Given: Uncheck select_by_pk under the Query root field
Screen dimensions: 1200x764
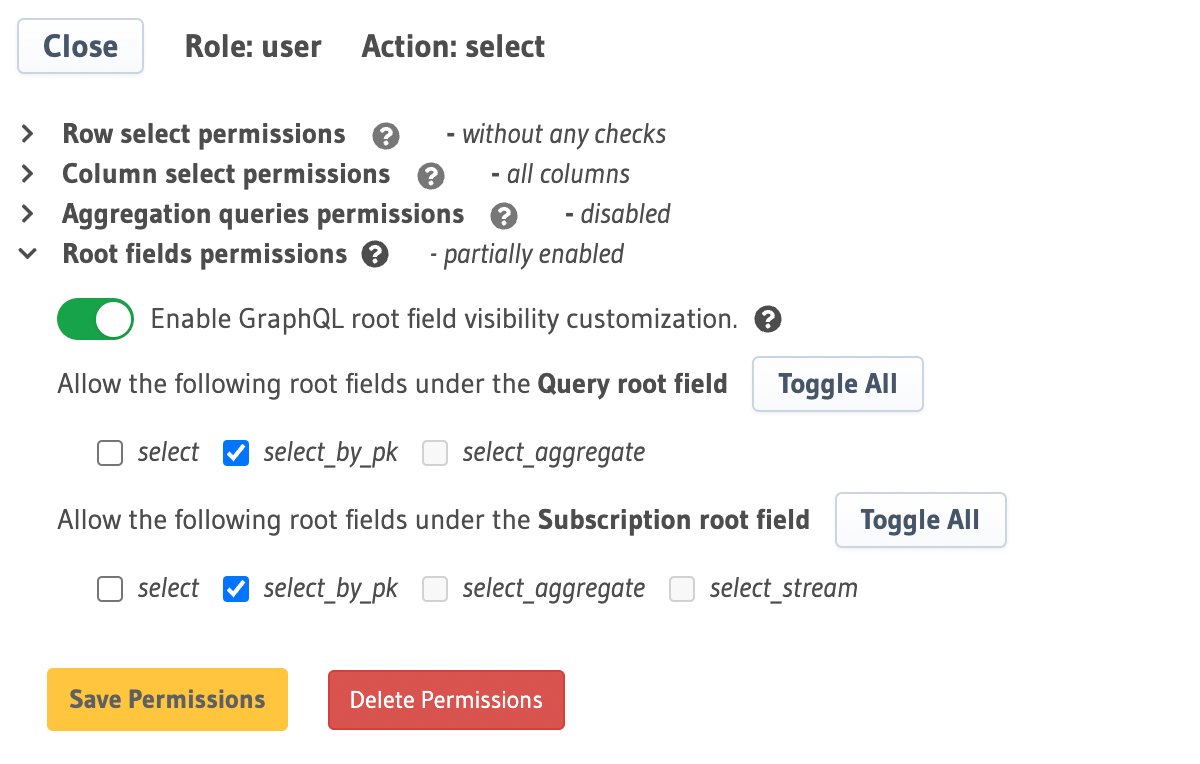Looking at the screenshot, I should [x=235, y=453].
